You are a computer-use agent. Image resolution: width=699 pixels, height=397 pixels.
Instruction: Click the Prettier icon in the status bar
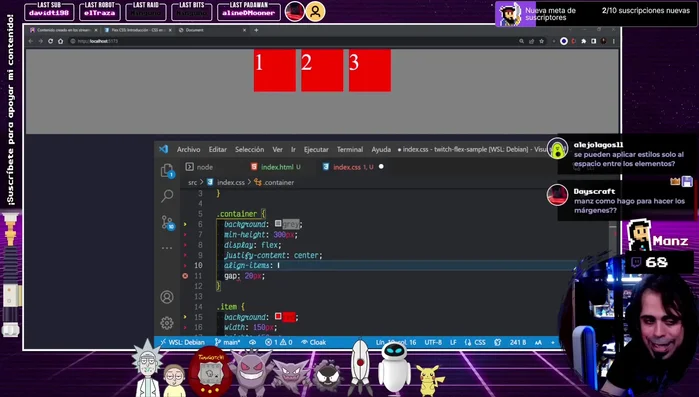pos(498,342)
